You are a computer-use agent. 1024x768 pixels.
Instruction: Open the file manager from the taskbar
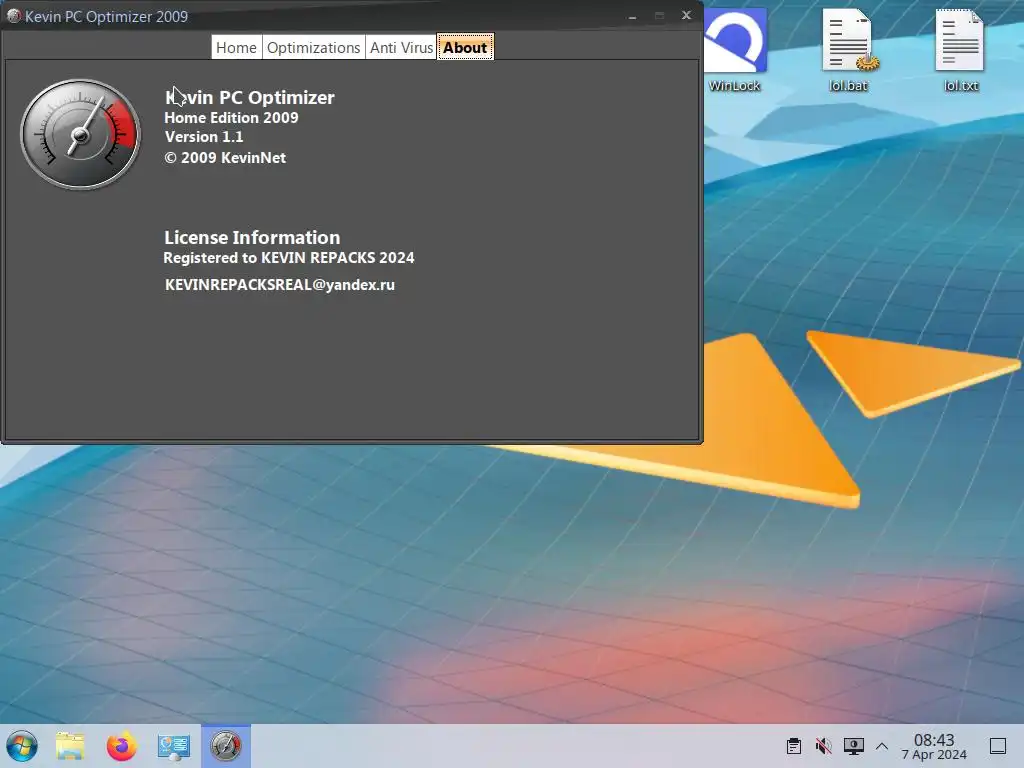tap(70, 746)
